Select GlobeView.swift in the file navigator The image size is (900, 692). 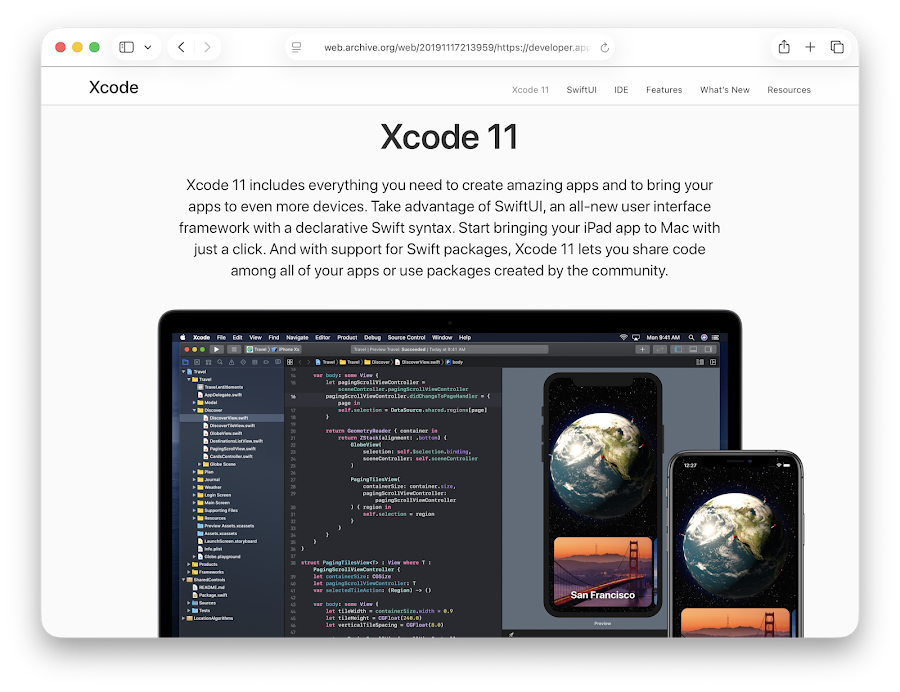[223, 433]
